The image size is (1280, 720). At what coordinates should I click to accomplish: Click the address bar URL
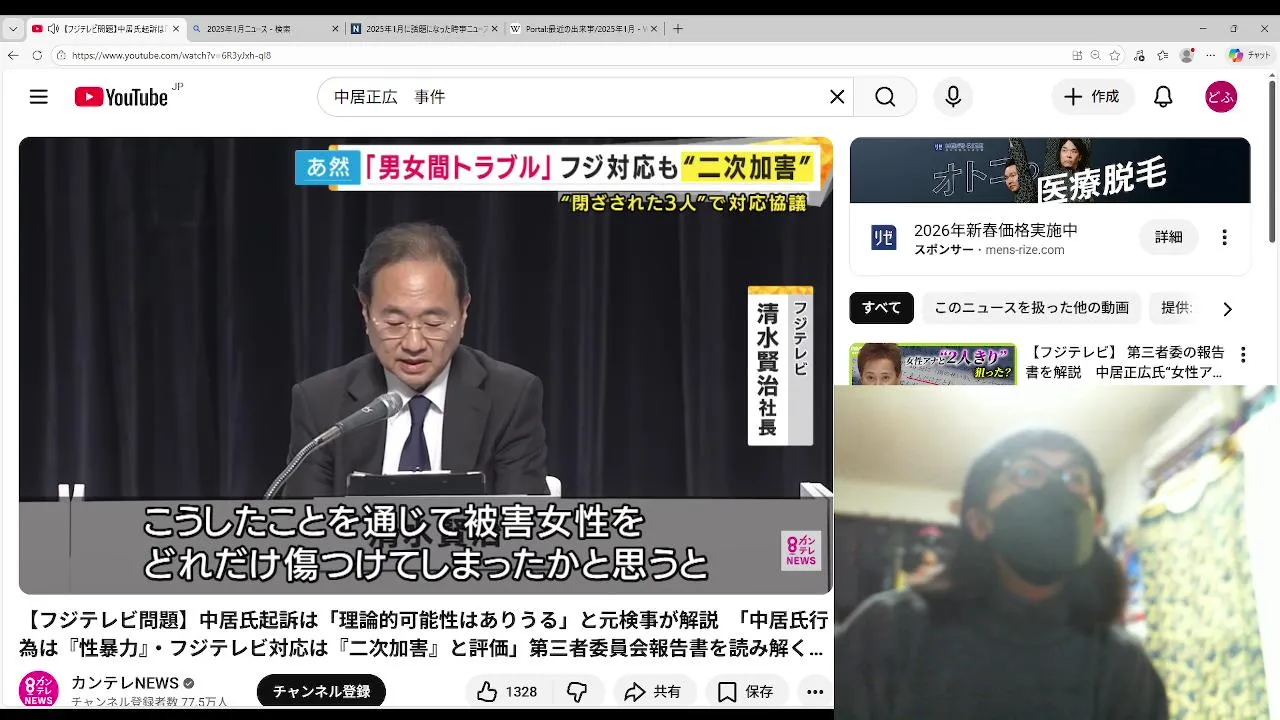click(171, 56)
